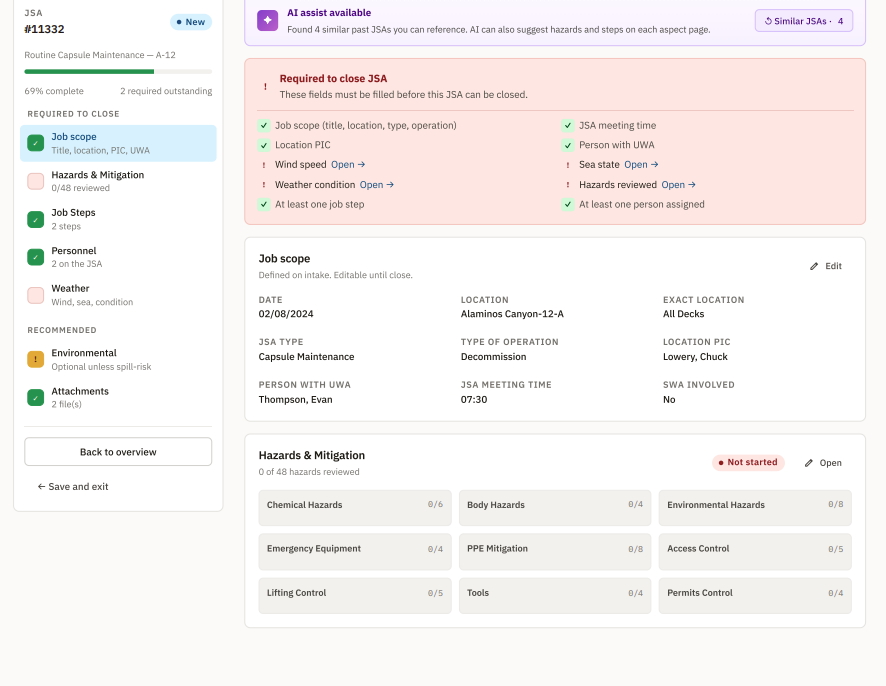Open the PPE Mitigation category tile
Image resolution: width=886 pixels, height=686 pixels.
click(x=555, y=552)
